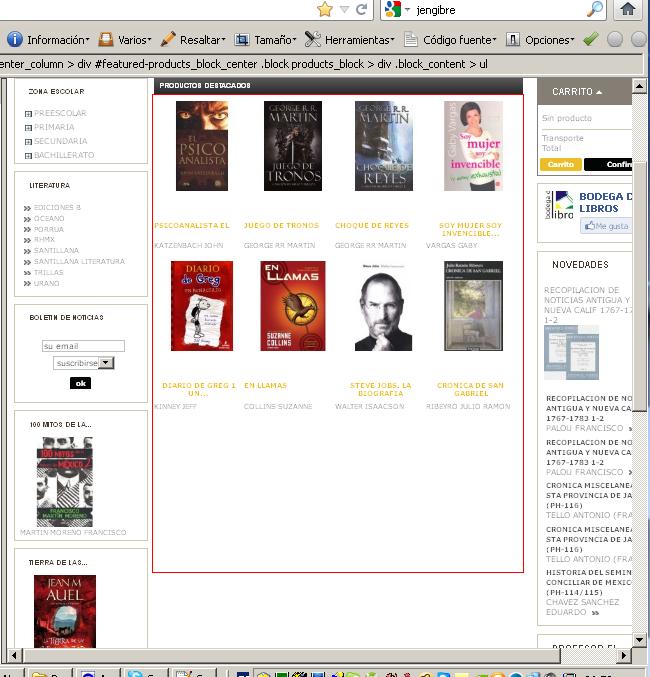Expand the PREESCOLAR category

(28, 114)
